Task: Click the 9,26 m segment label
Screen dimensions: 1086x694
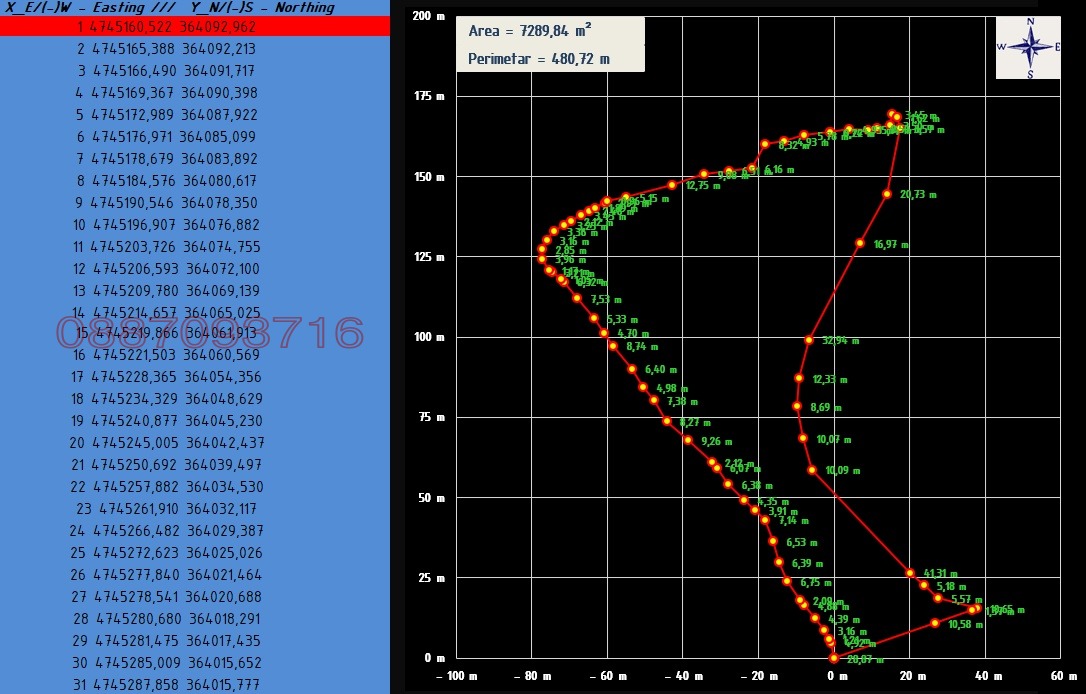Action: [716, 441]
